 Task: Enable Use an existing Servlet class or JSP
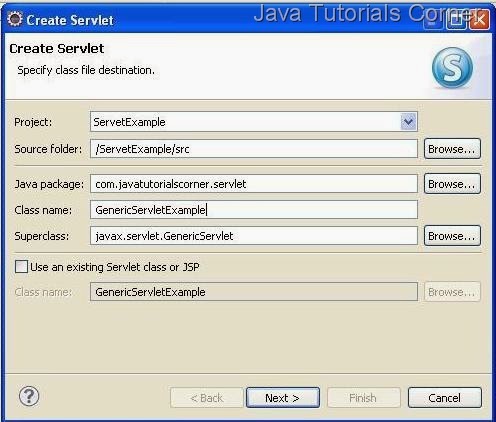[x=21, y=267]
